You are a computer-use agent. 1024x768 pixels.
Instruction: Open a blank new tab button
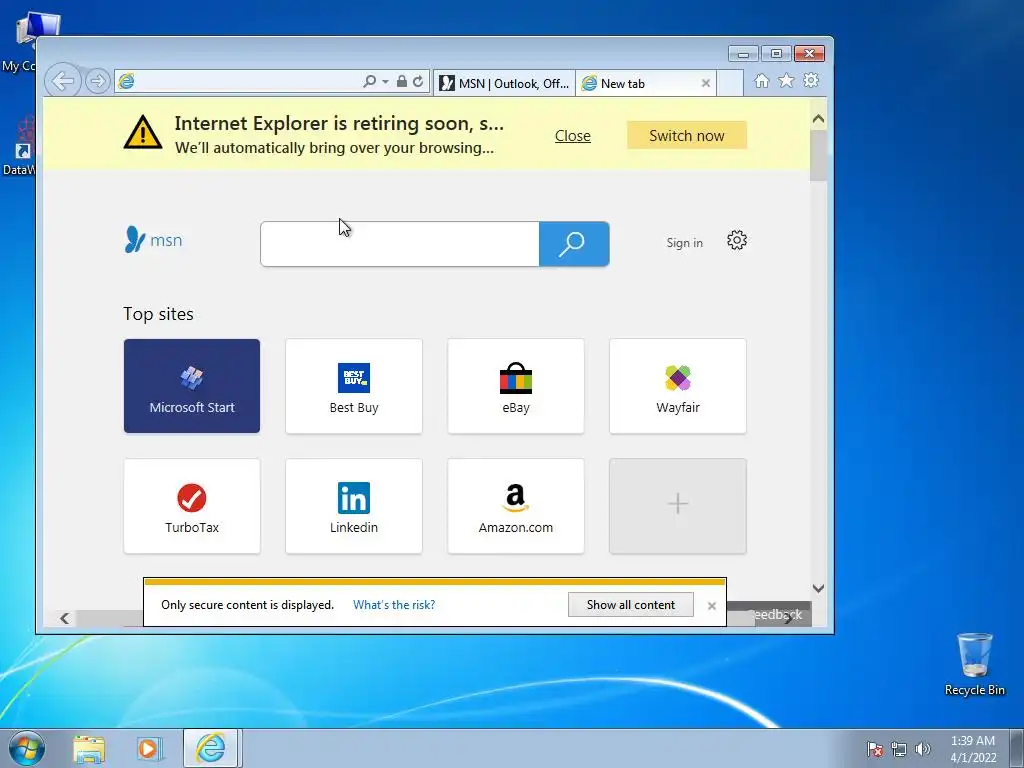point(730,84)
